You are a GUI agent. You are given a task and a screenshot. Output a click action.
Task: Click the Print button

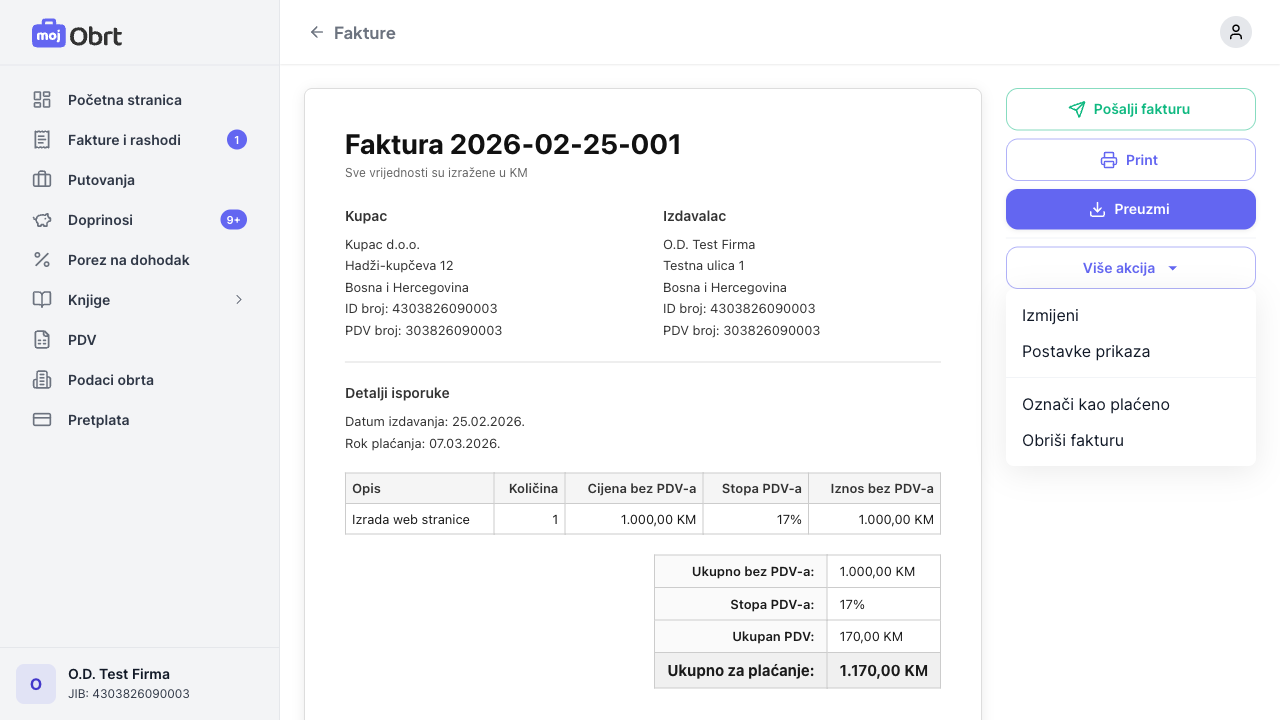[1130, 160]
